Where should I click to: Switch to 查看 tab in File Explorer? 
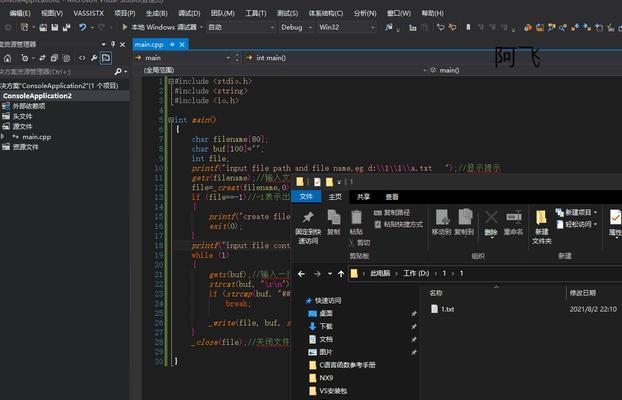392,196
